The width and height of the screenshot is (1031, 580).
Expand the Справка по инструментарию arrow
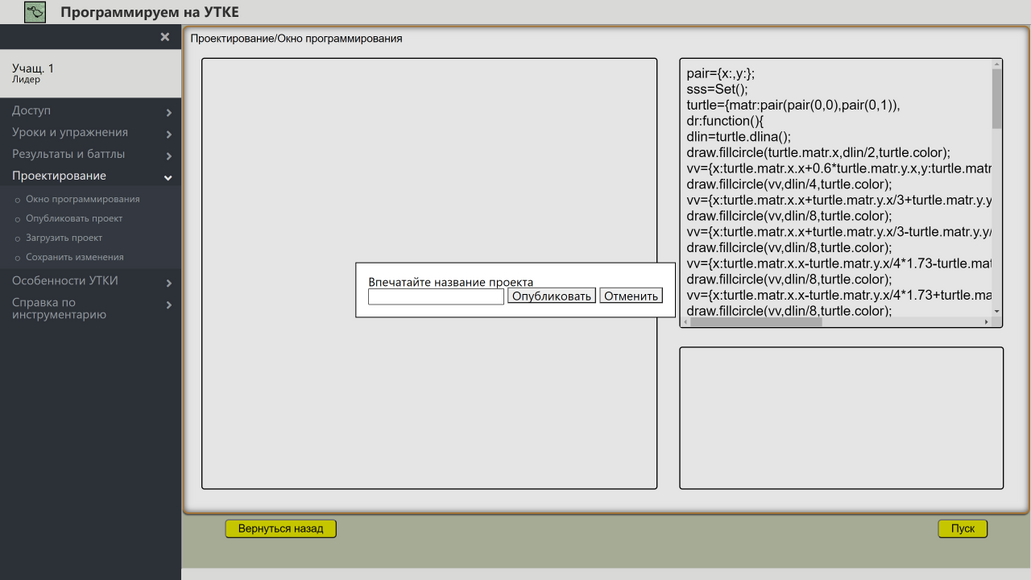[169, 304]
